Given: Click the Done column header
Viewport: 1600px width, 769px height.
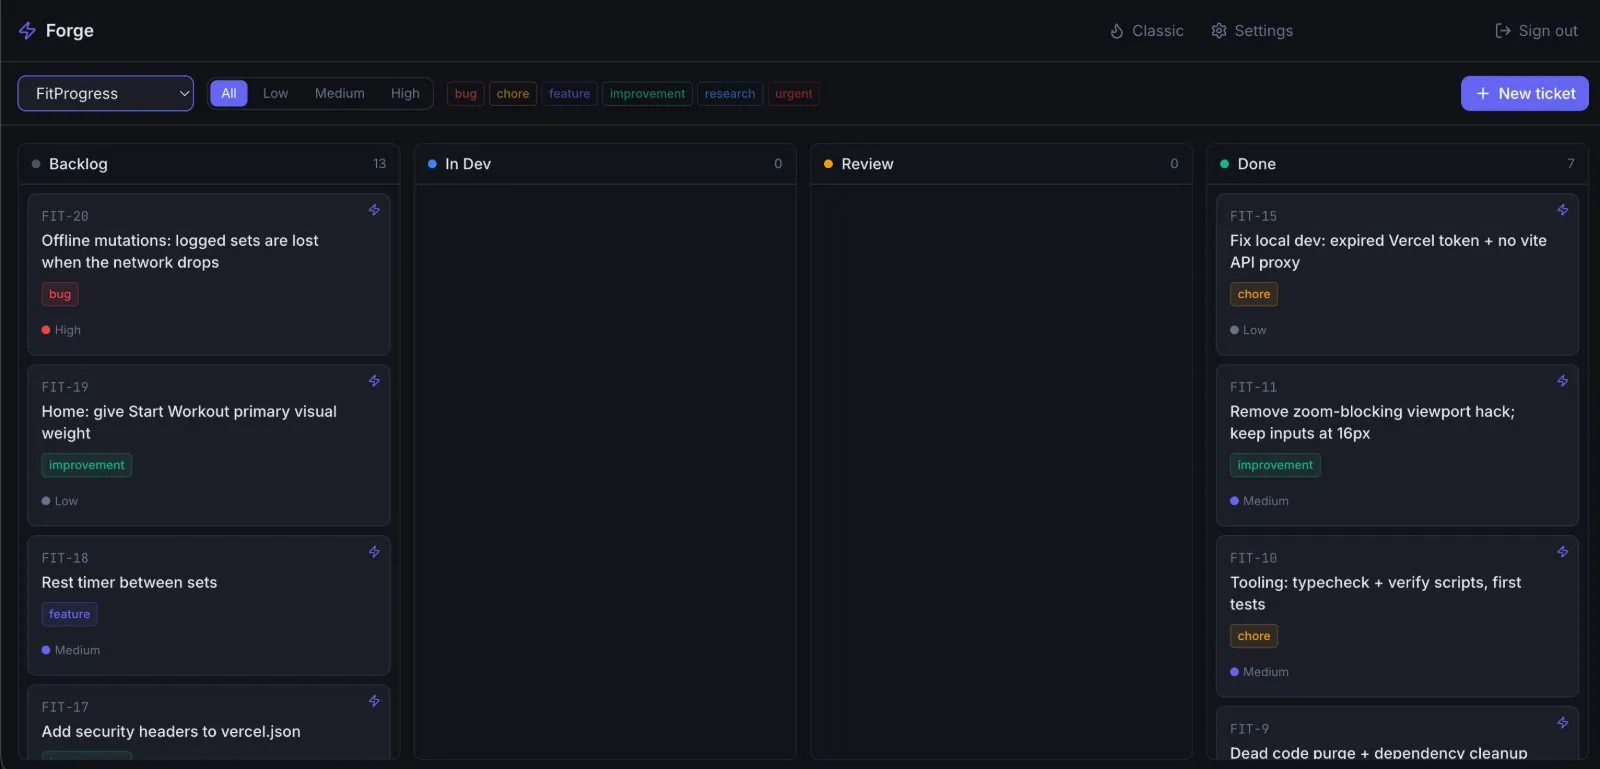Looking at the screenshot, I should pos(1397,164).
